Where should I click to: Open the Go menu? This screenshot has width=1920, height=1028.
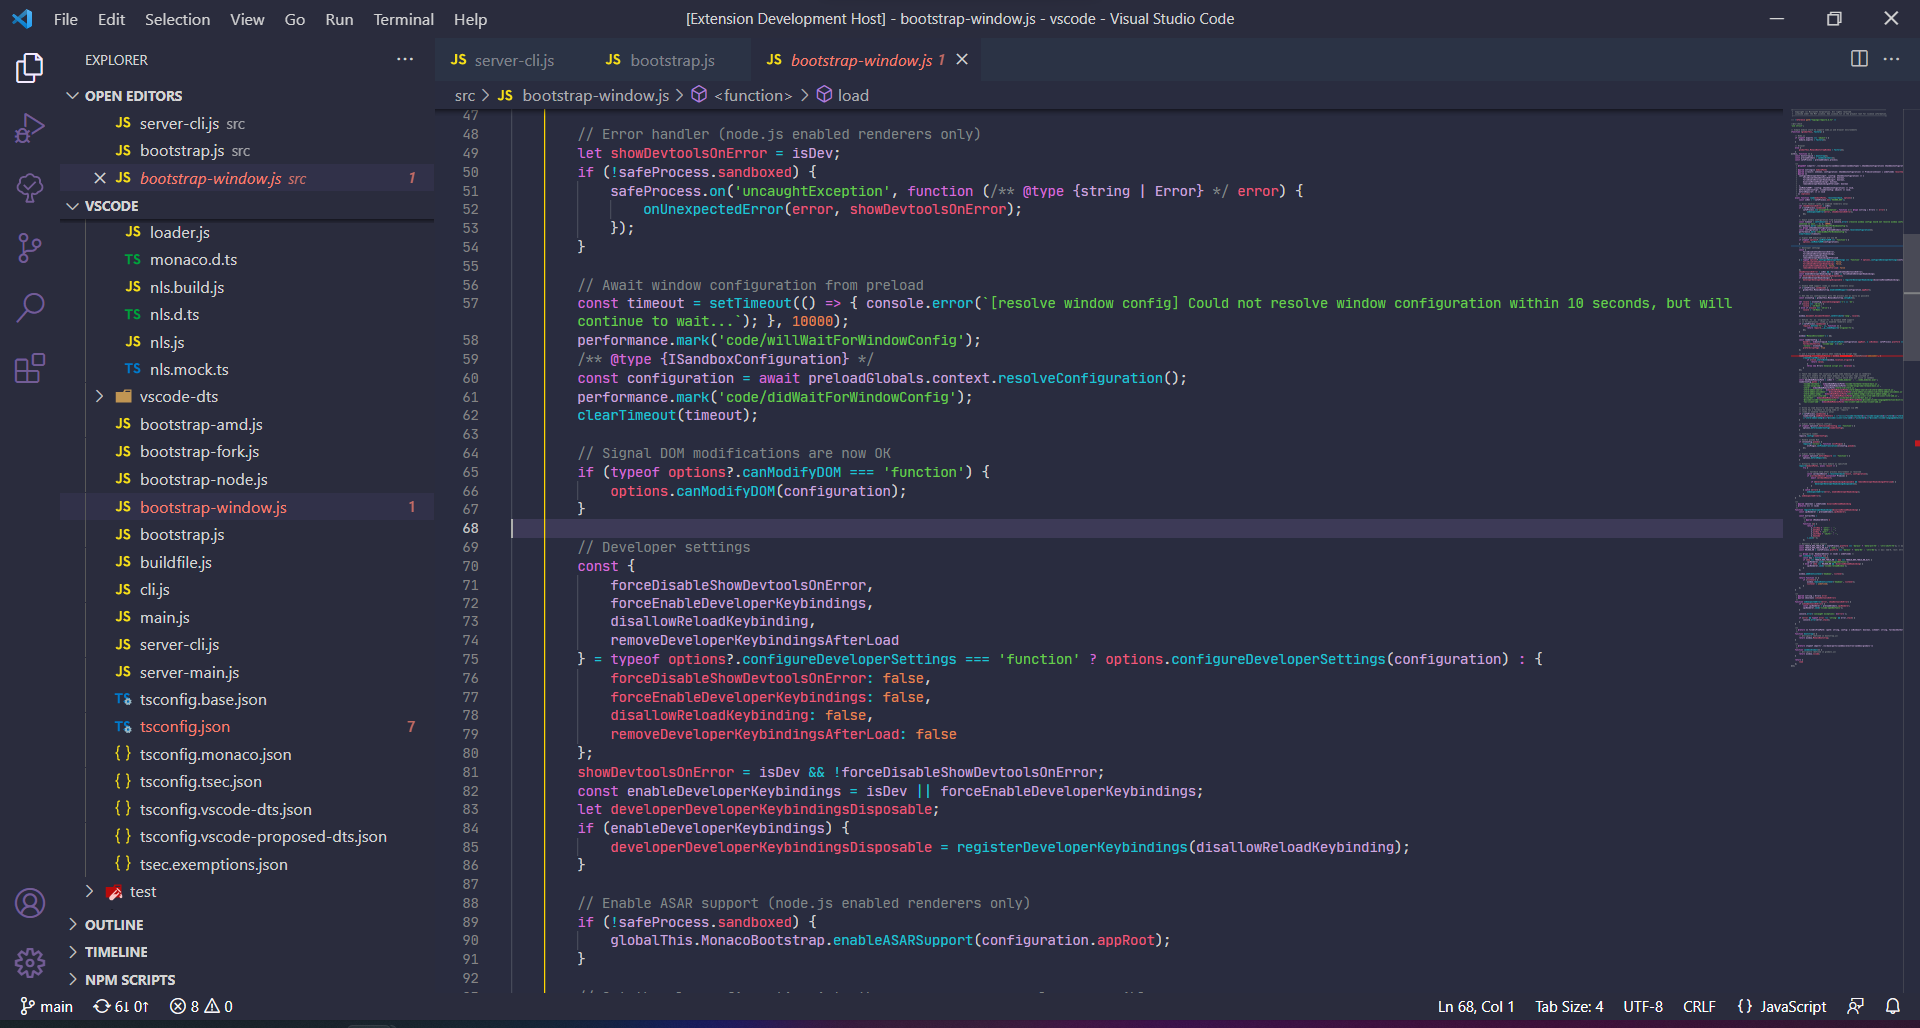click(294, 19)
